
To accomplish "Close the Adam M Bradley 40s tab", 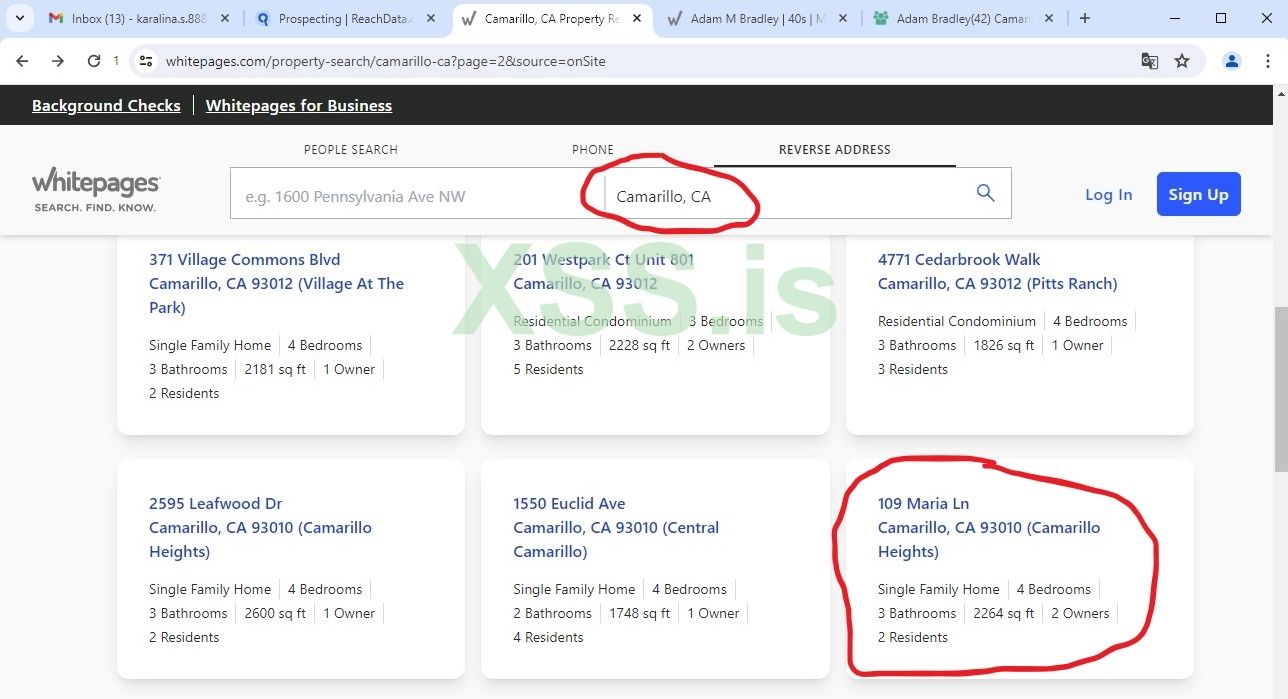I will (x=842, y=18).
